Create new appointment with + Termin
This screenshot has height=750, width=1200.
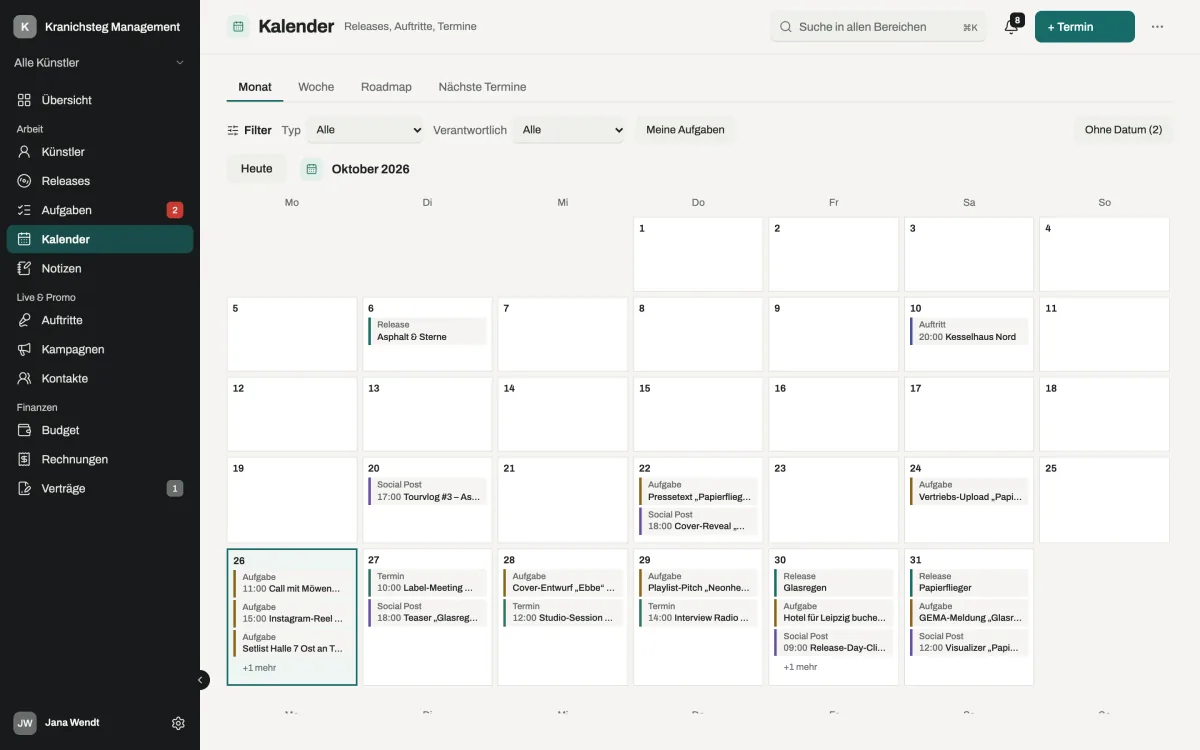point(1085,27)
